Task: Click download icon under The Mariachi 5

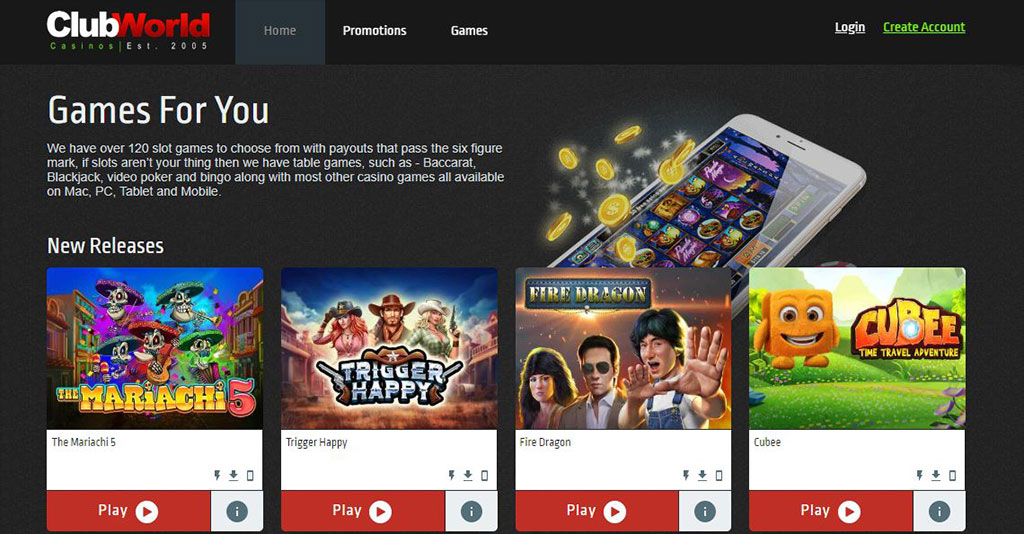Action: coord(233,475)
